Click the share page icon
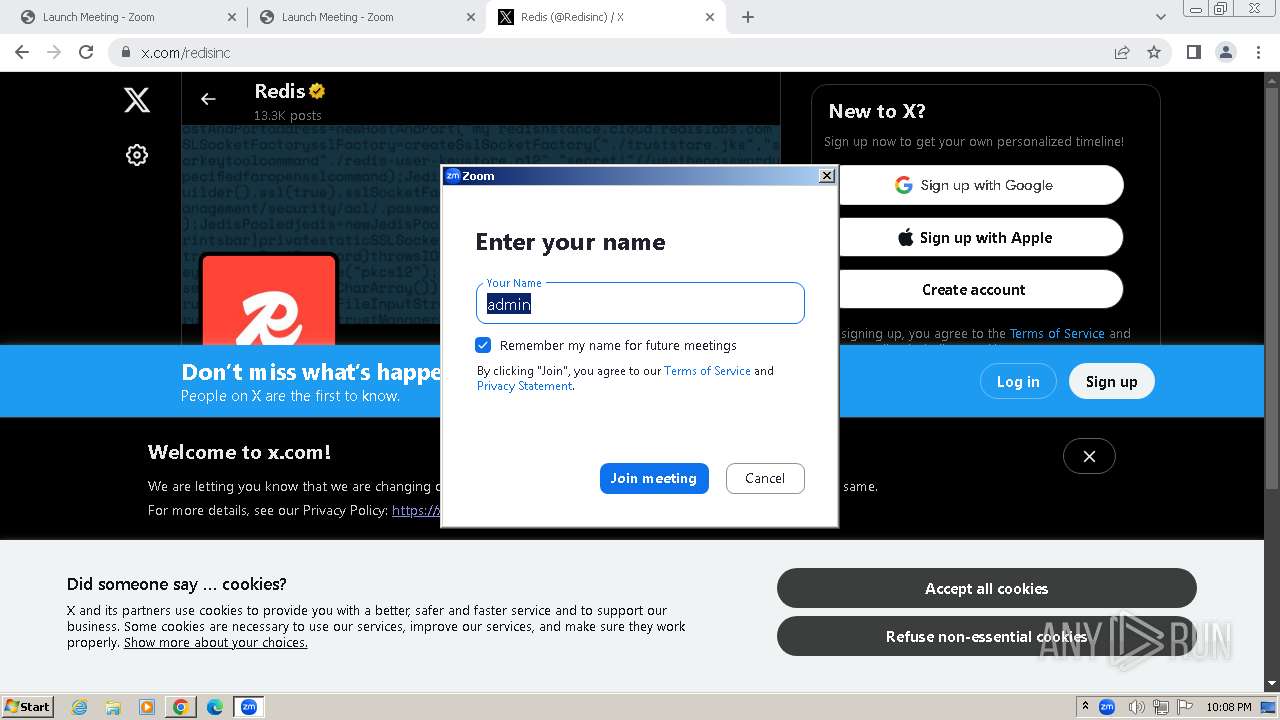 coord(1122,52)
